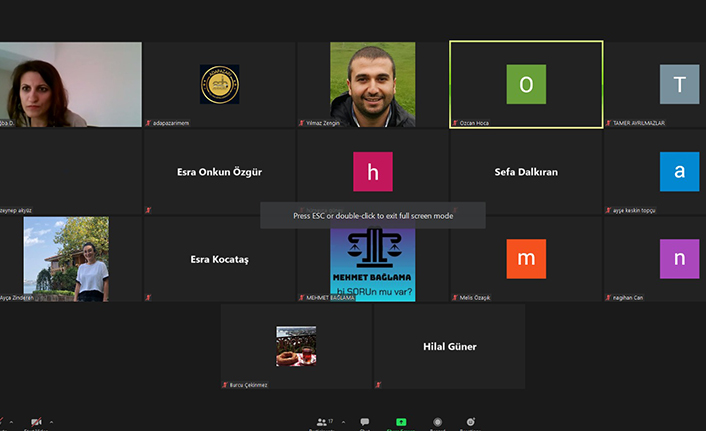Click Melis Özaçık's orange m avatar
Image resolution: width=706 pixels, height=431 pixels.
click(526, 259)
